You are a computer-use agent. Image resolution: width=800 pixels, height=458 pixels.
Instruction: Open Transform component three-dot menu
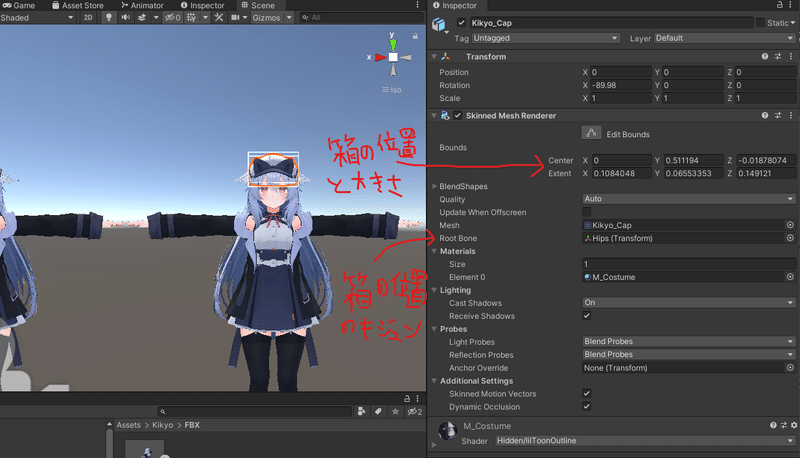(x=791, y=57)
